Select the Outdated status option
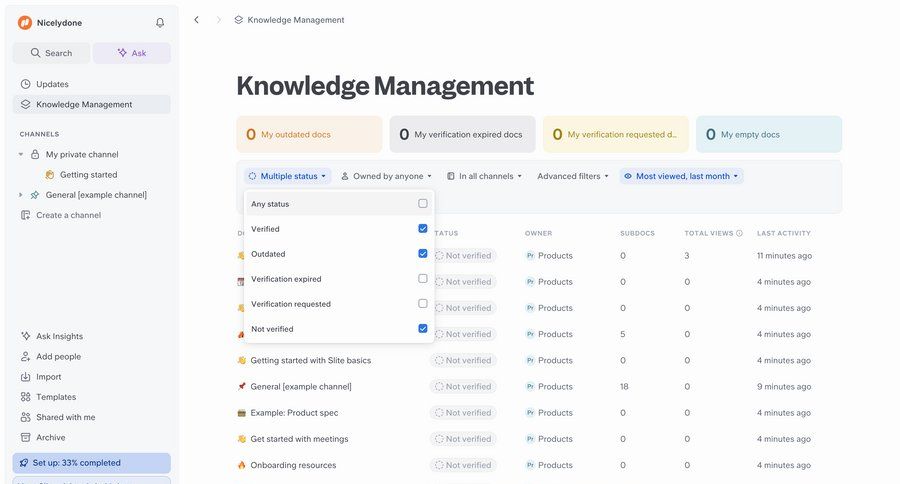Screen dimensions: 900x484 point(268,254)
